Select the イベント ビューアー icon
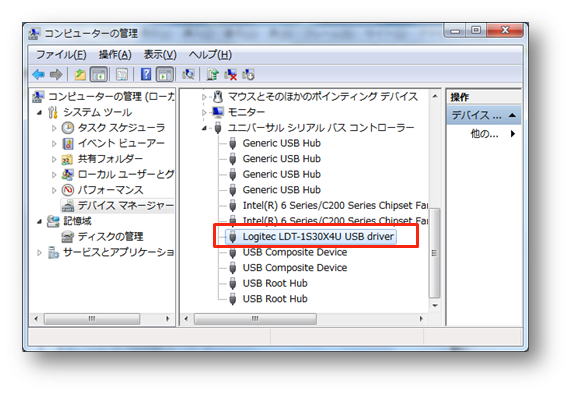 (68, 143)
